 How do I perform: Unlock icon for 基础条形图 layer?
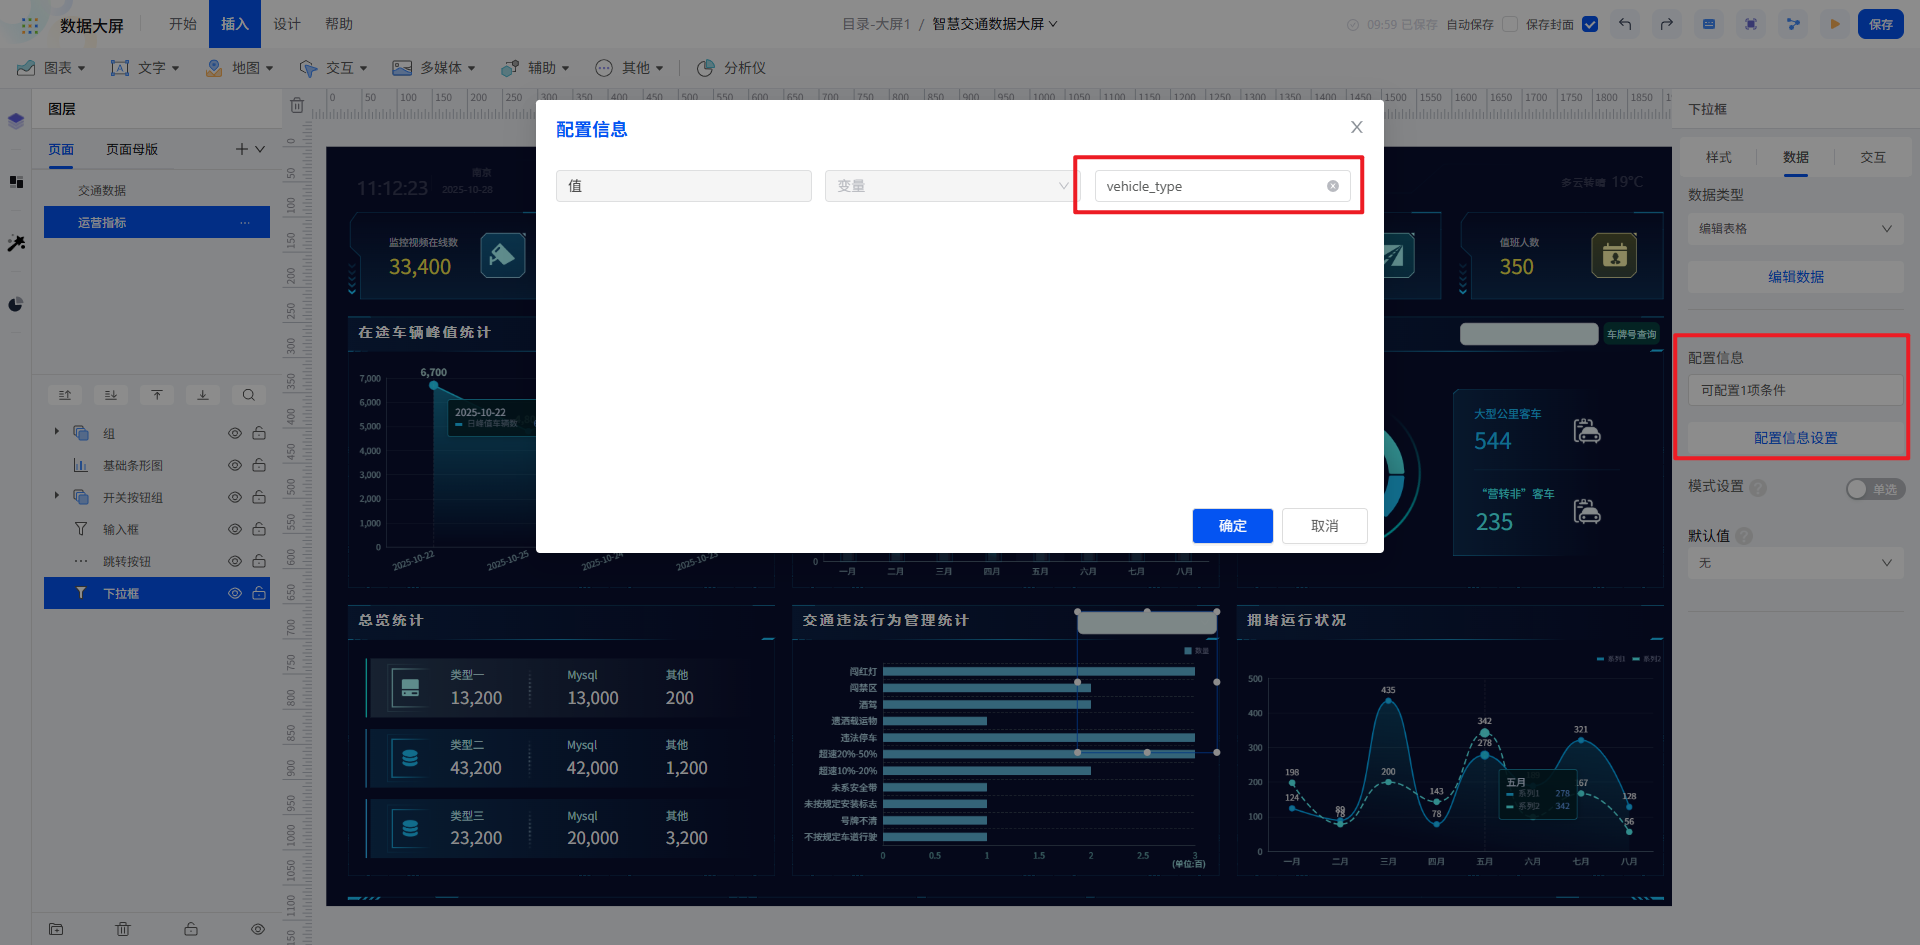tap(259, 465)
